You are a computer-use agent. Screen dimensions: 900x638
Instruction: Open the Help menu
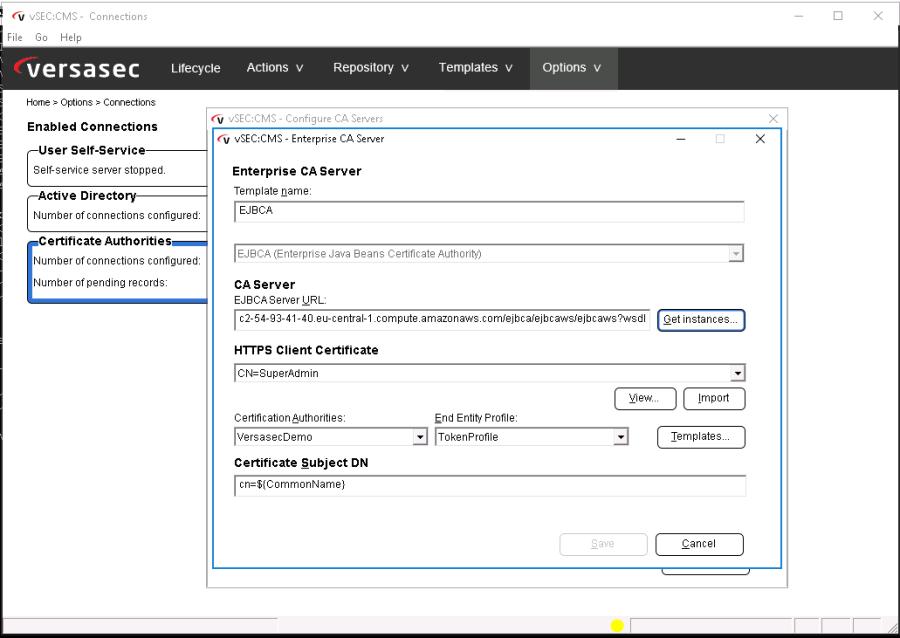71,37
